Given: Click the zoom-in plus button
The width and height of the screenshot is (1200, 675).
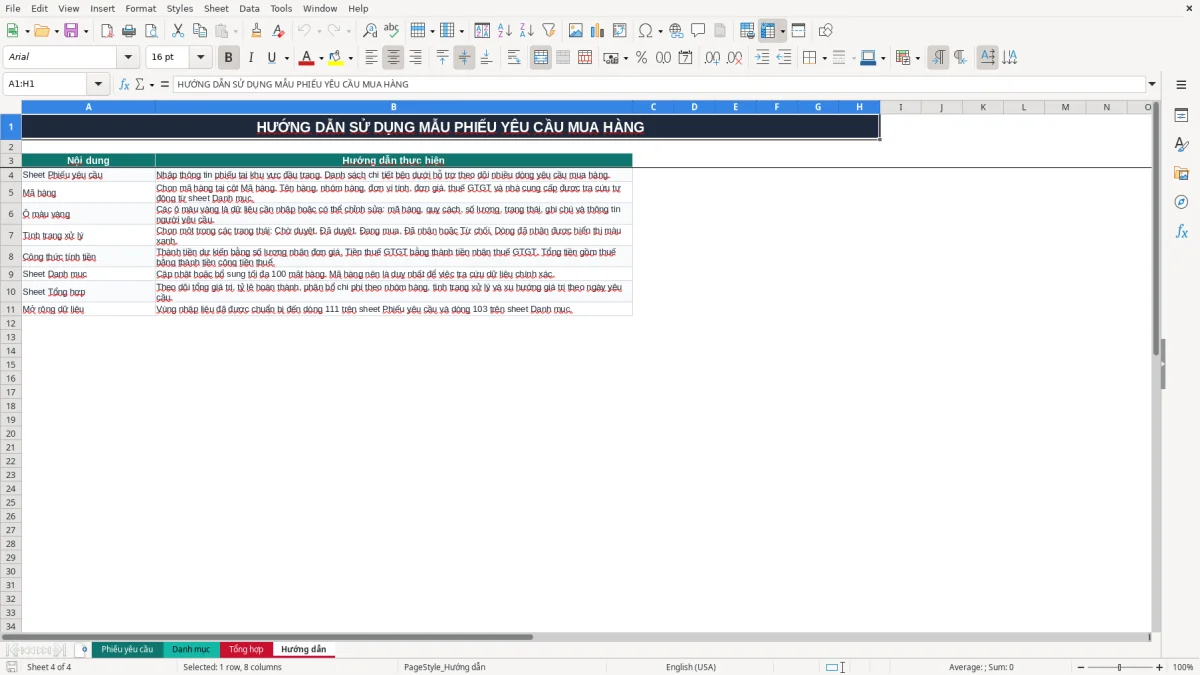Looking at the screenshot, I should pyautogui.click(x=1160, y=667).
